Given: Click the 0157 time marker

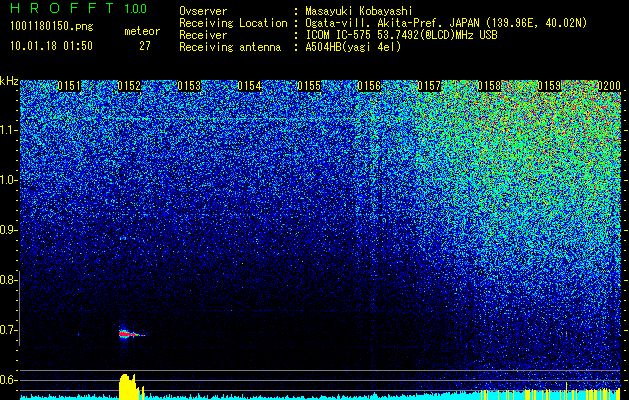Looking at the screenshot, I should tap(429, 86).
